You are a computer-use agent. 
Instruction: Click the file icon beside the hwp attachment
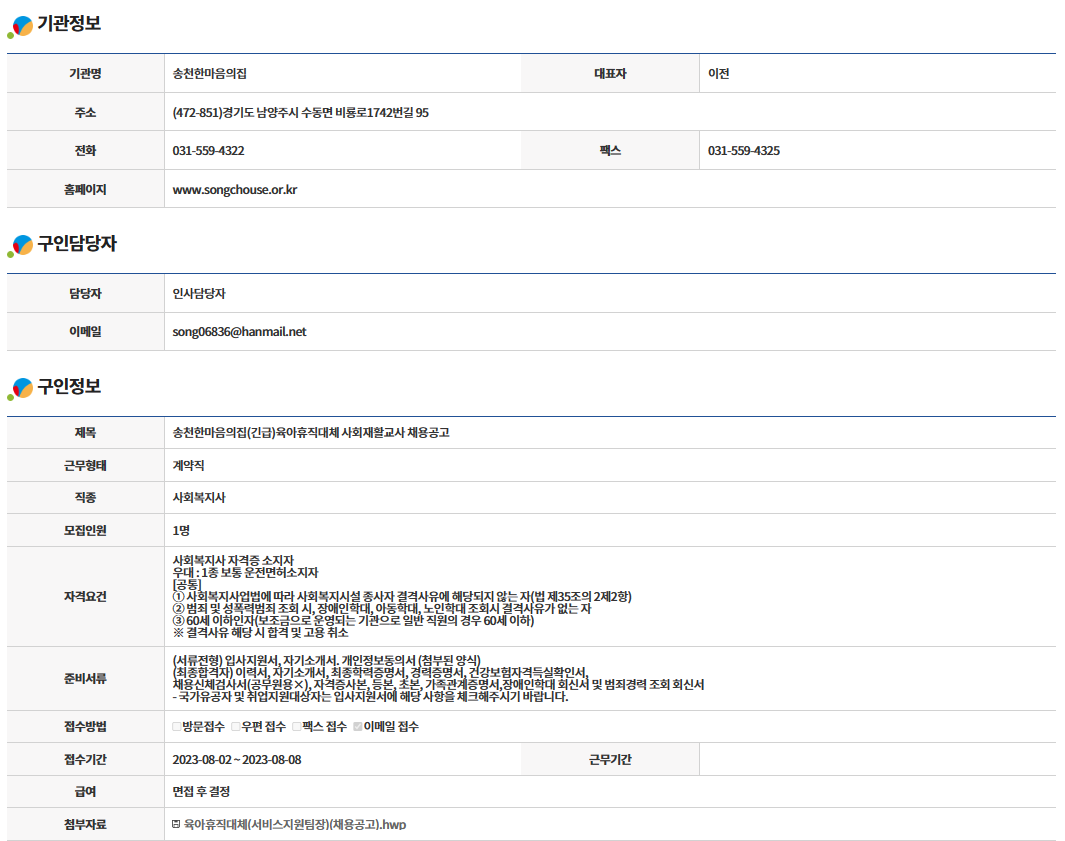tap(177, 825)
